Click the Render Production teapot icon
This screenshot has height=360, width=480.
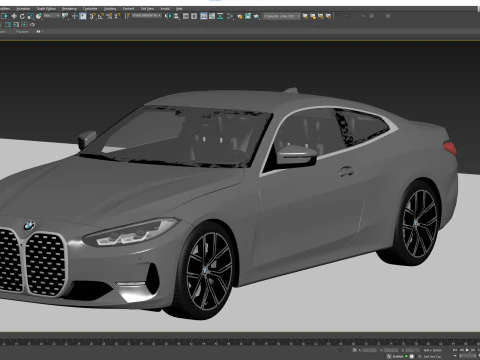coord(256,16)
